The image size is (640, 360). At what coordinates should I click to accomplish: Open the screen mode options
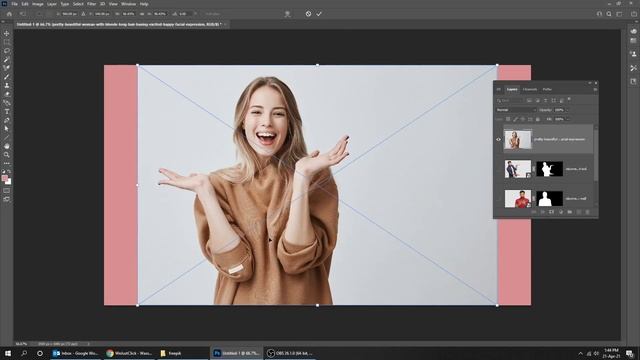tap(7, 199)
